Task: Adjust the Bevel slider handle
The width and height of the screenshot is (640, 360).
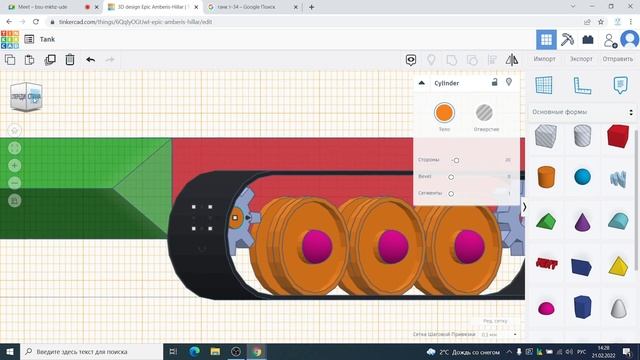Action: [x=451, y=177]
